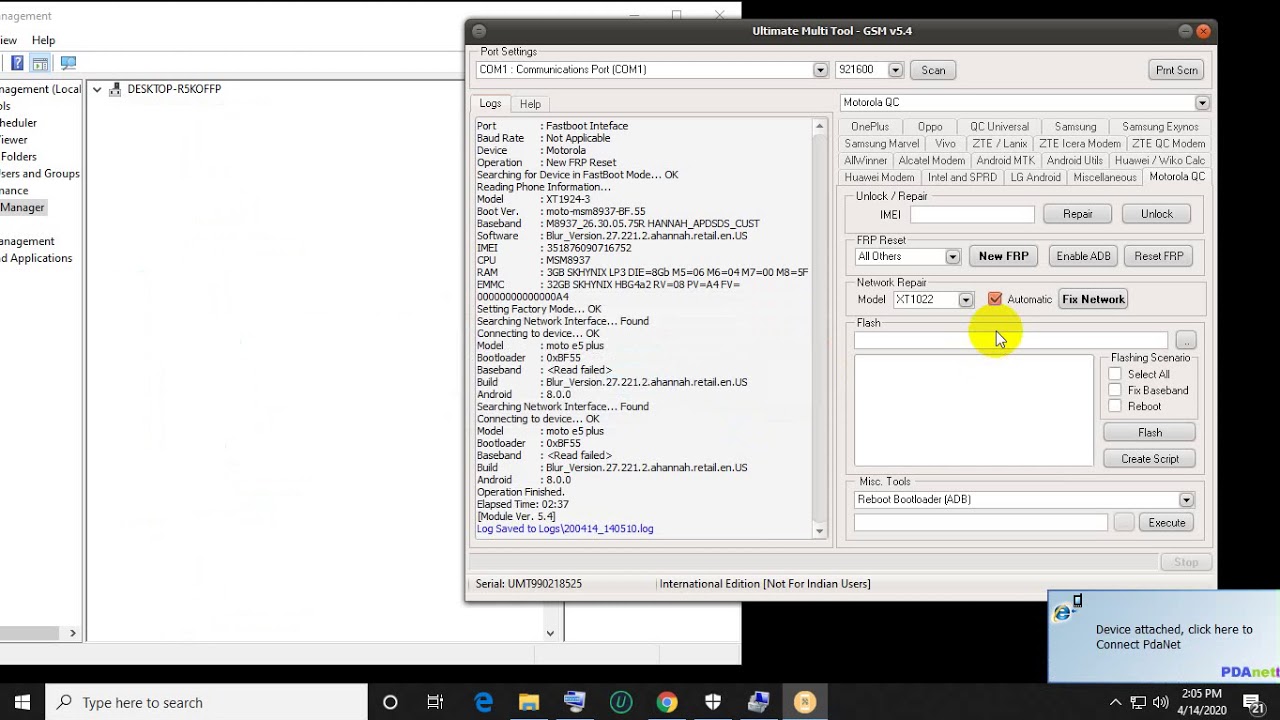Screen dimensions: 1280x720
Task: Open Task View on the taskbar
Action: (435, 702)
